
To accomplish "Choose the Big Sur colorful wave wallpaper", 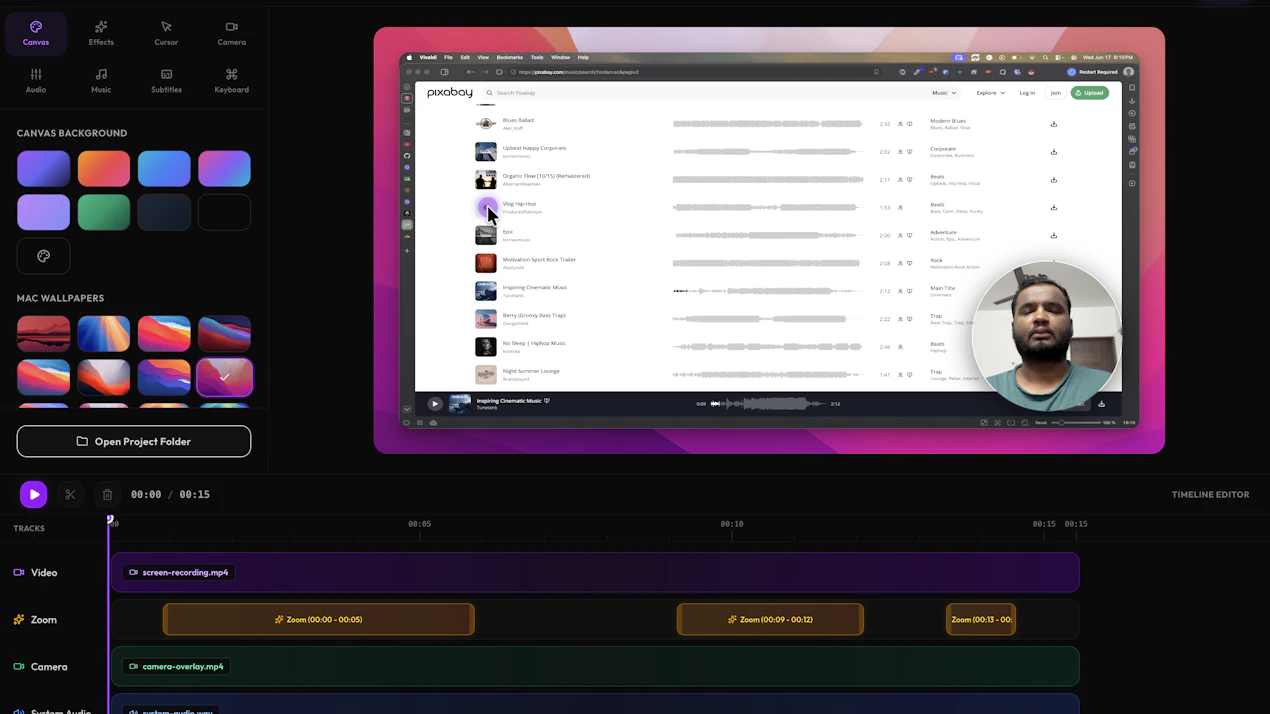I will 164,334.
